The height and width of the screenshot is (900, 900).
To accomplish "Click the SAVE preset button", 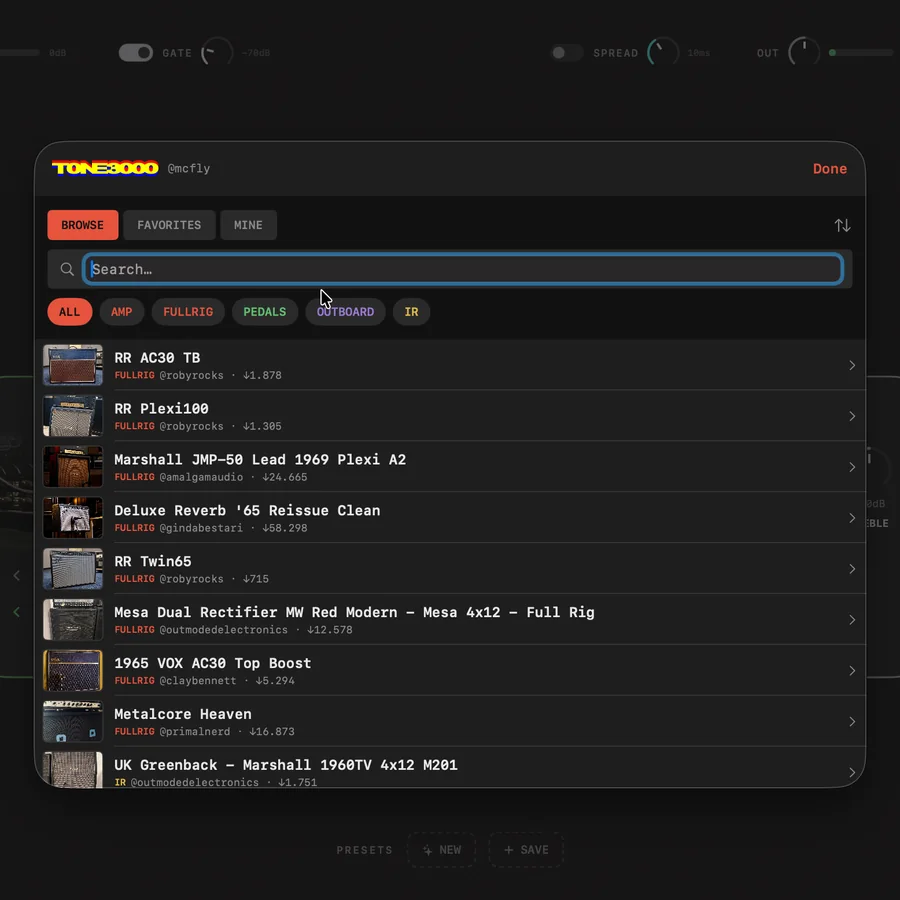I will (526, 849).
